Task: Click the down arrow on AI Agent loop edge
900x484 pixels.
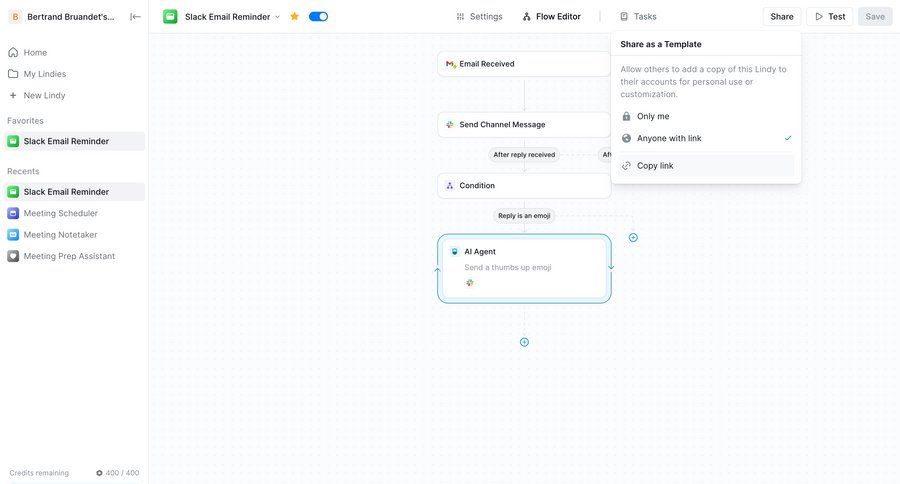Action: coord(611,267)
